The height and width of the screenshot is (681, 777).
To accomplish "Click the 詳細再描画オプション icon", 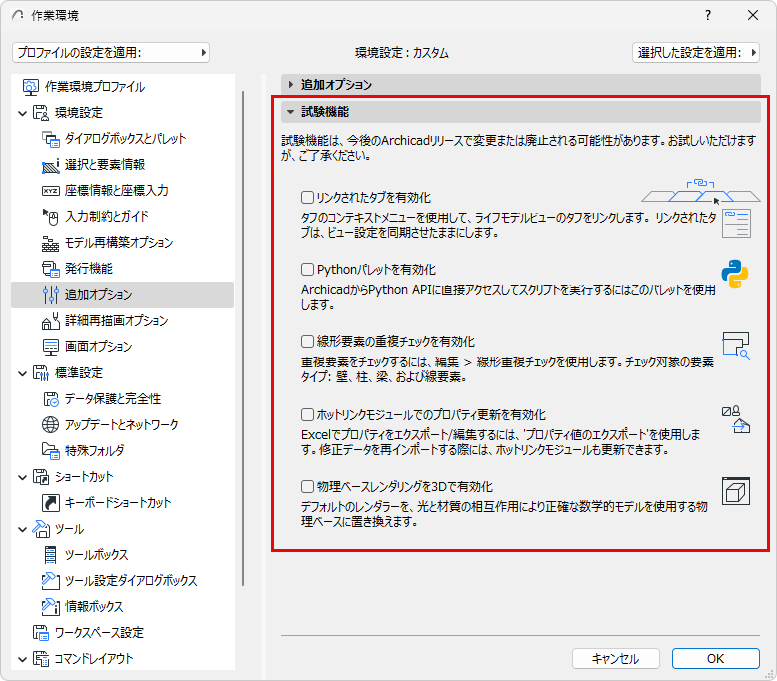I will 51,321.
